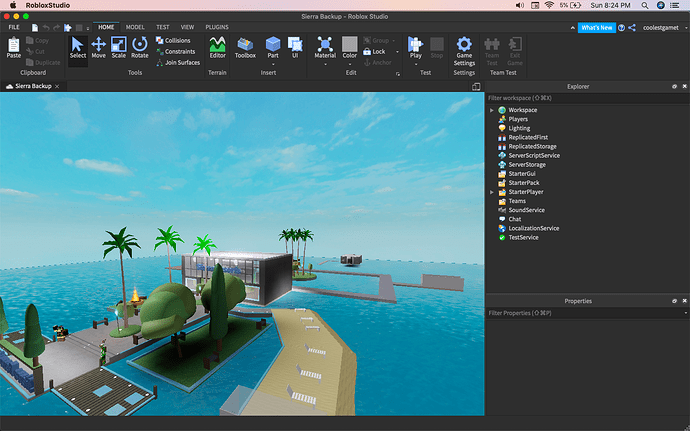The height and width of the screenshot is (431, 690).
Task: Open the Toolbox panel
Action: pyautogui.click(x=245, y=47)
